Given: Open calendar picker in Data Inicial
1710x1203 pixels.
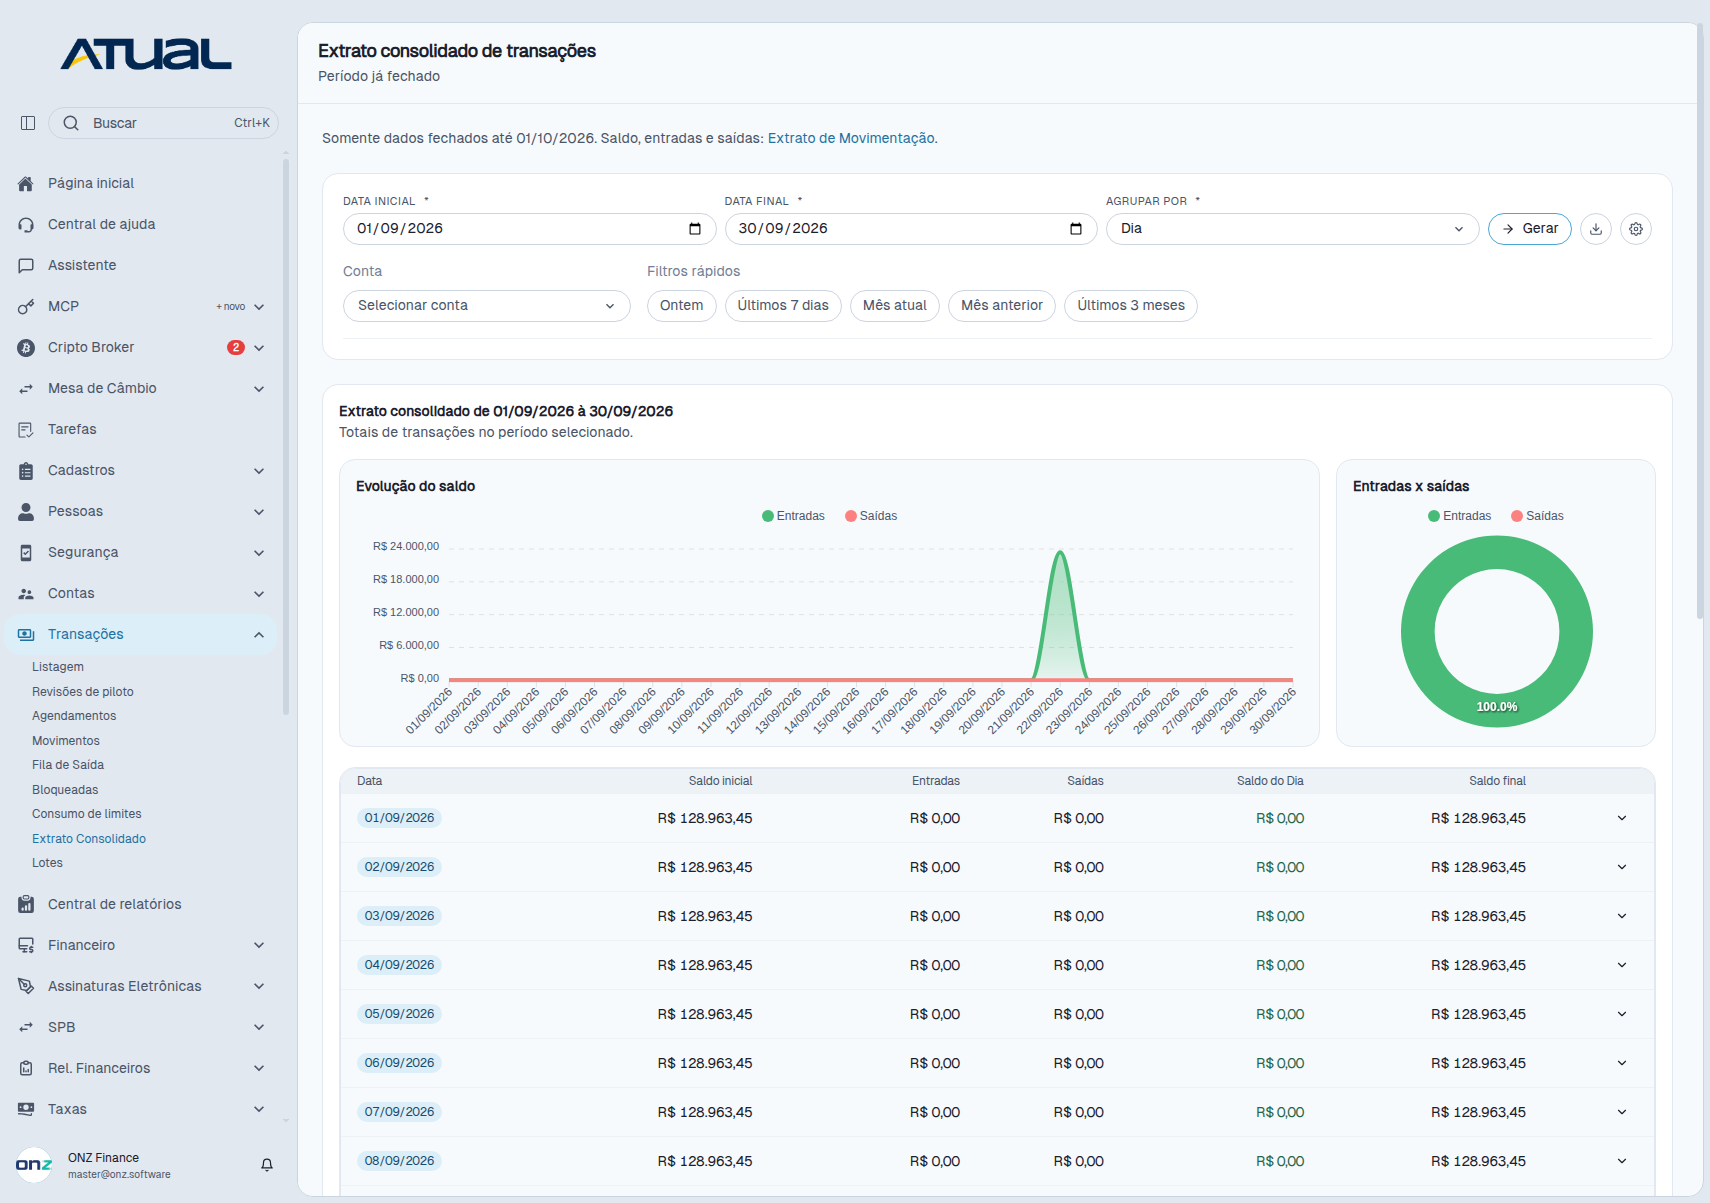Looking at the screenshot, I should pos(695,229).
